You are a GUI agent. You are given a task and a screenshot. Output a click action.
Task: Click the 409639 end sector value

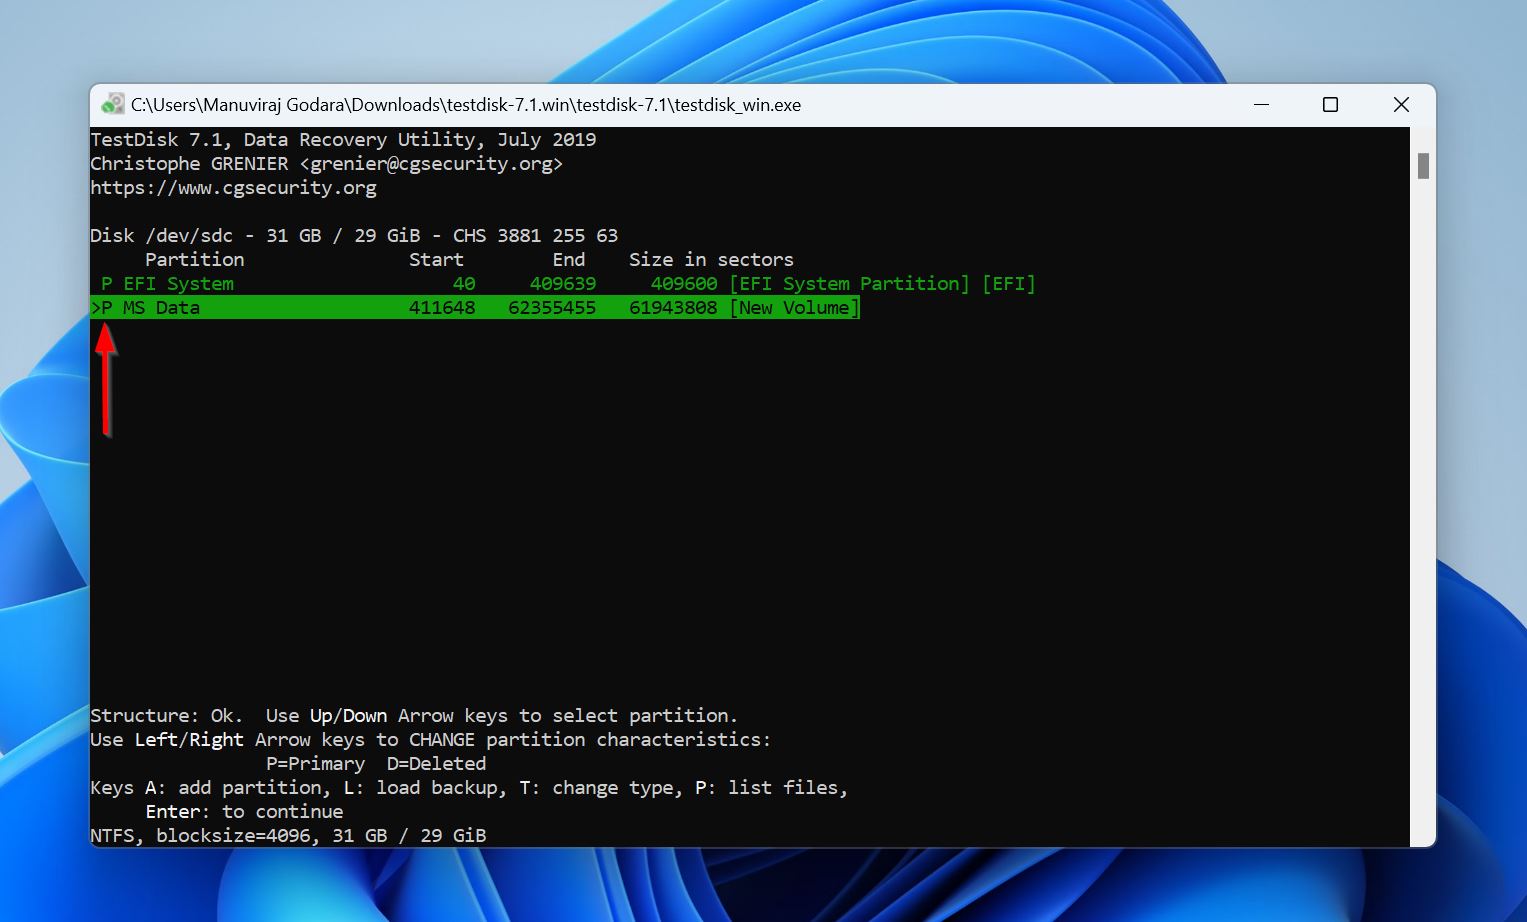563,284
